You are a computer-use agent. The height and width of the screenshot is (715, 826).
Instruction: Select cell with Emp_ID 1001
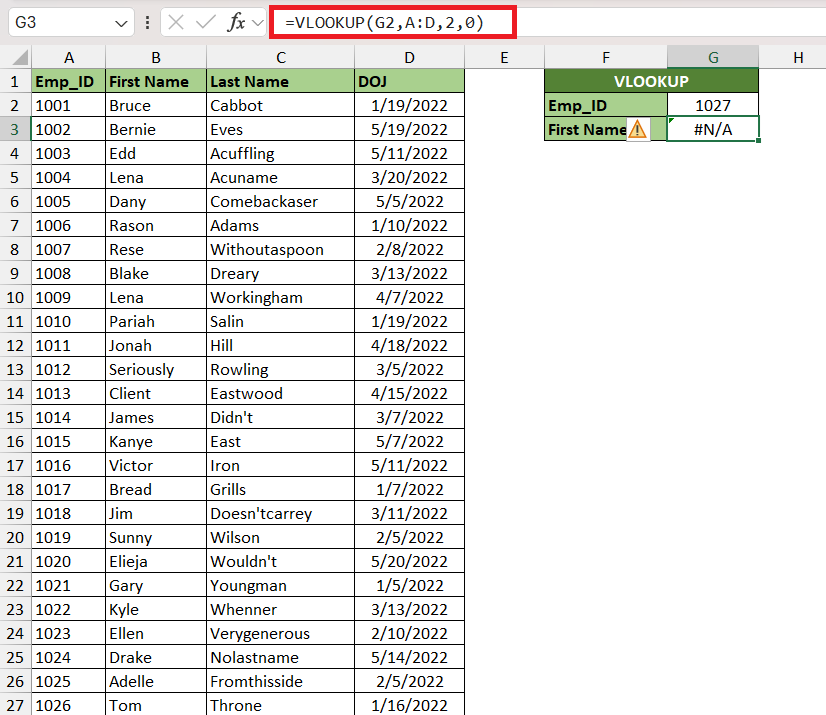click(68, 105)
